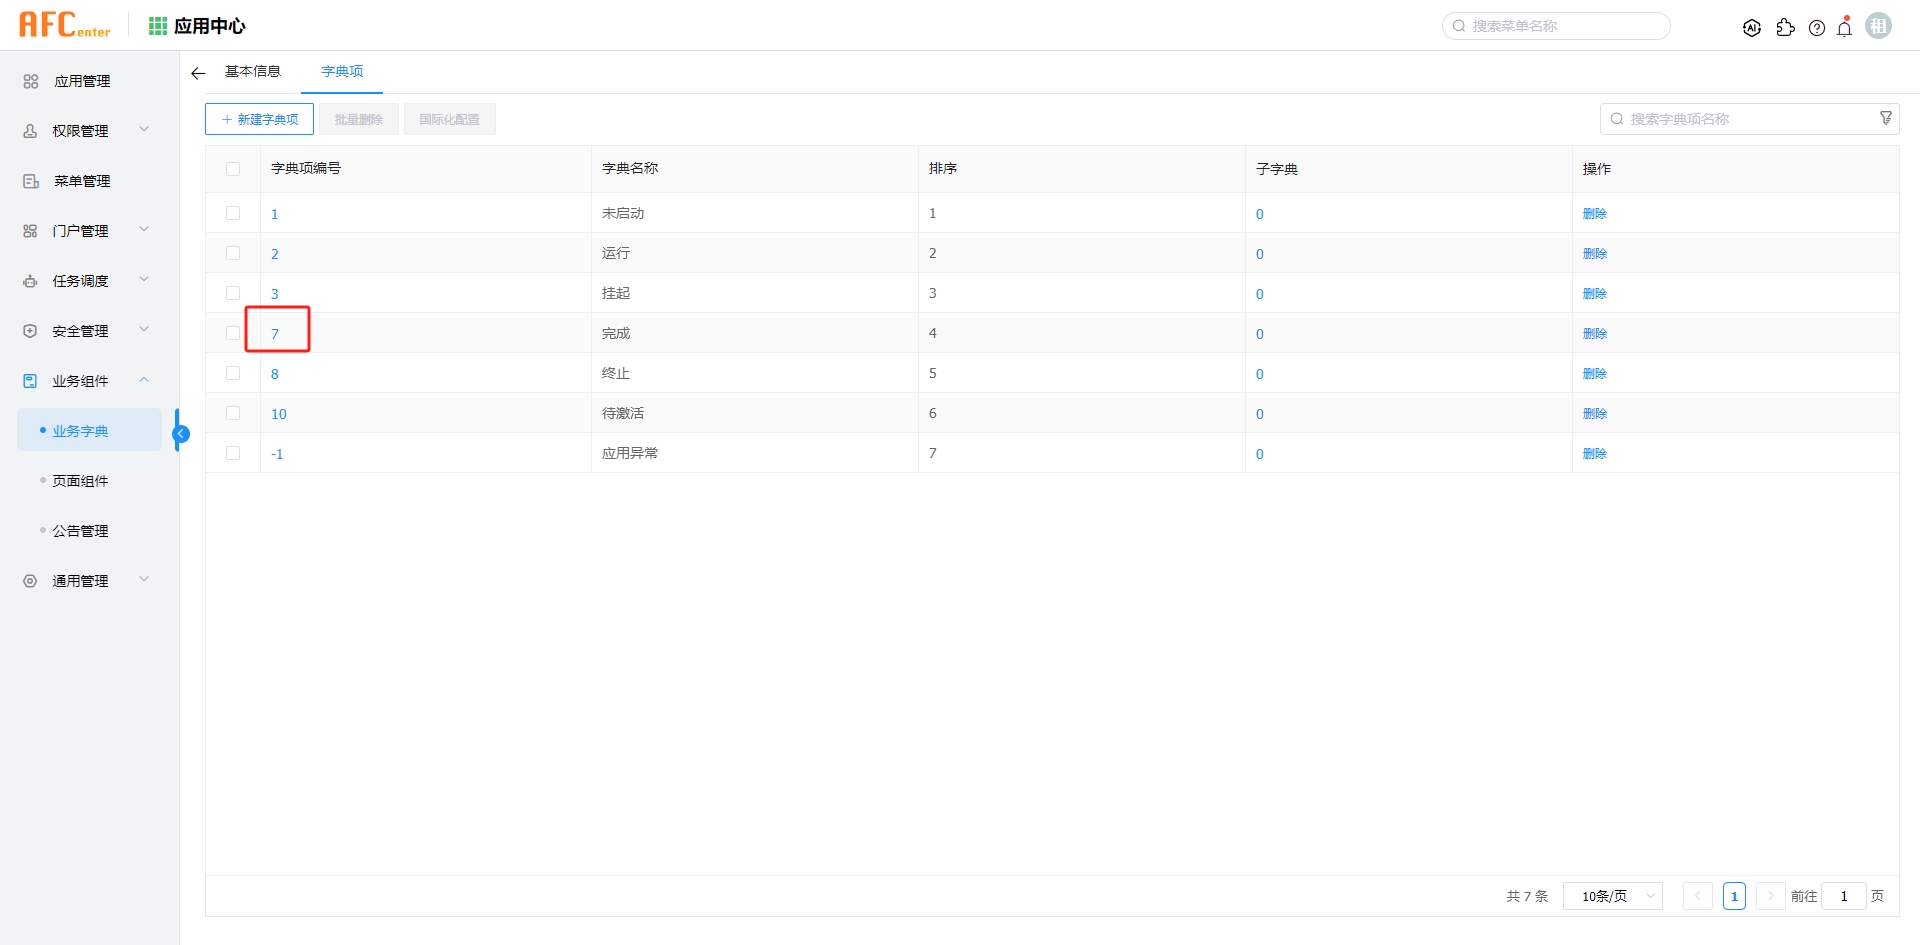Open the filter icon beside dictionary search
The width and height of the screenshot is (1920, 945).
(1886, 117)
